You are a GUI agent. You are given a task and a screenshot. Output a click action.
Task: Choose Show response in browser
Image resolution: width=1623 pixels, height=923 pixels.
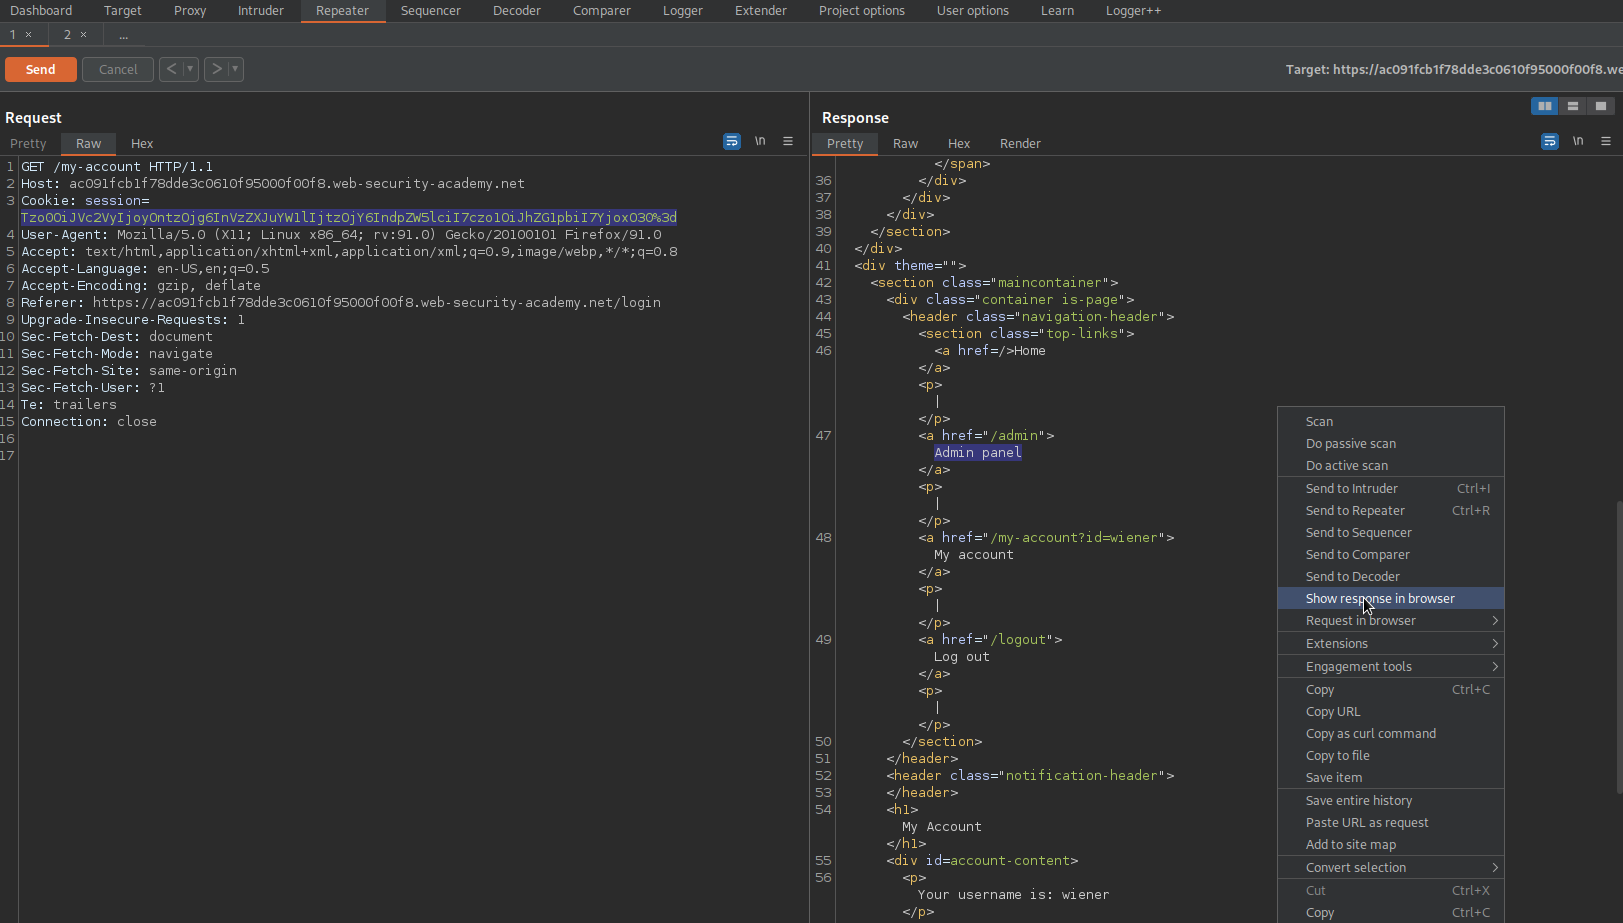[1391, 599]
